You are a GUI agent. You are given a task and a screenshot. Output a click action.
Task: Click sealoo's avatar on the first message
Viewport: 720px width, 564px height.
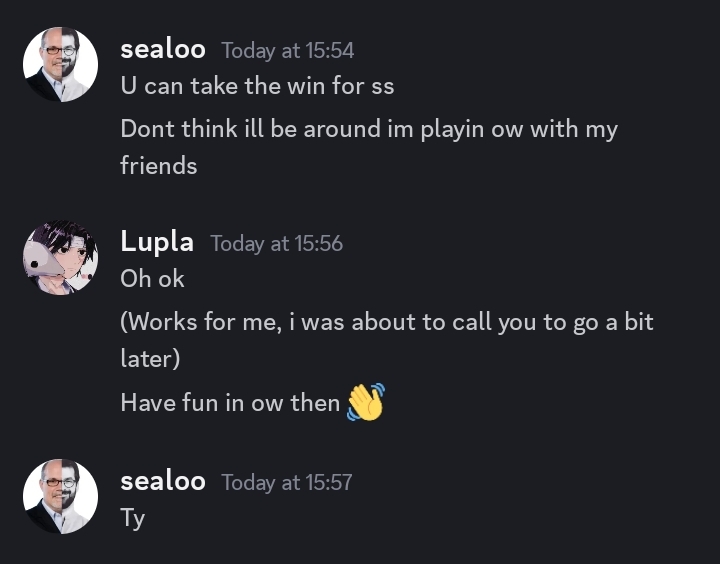point(60,65)
